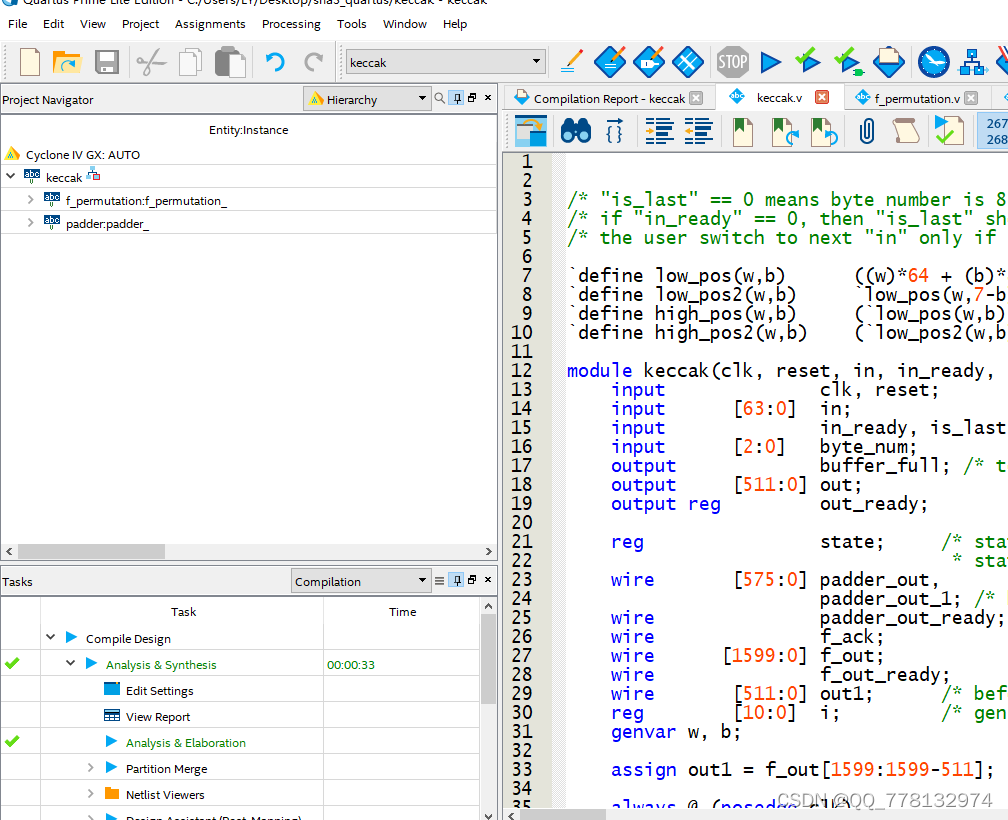Image resolution: width=1008 pixels, height=820 pixels.
Task: Collapse the Analysis & Synthesis task
Action: (x=71, y=663)
